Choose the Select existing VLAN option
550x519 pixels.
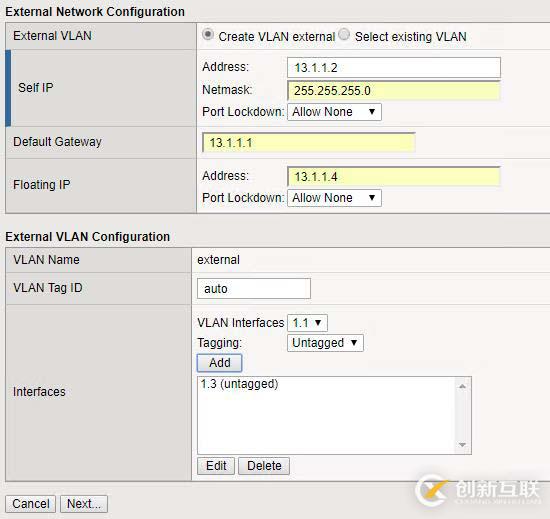(344, 35)
